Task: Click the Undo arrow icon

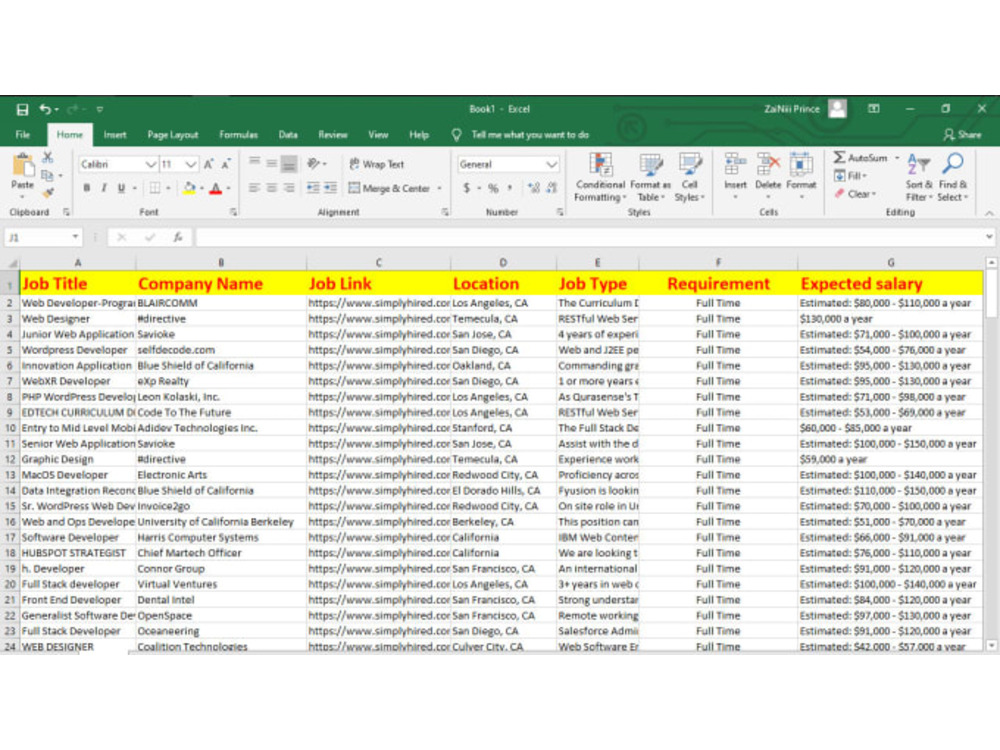Action: (x=45, y=109)
